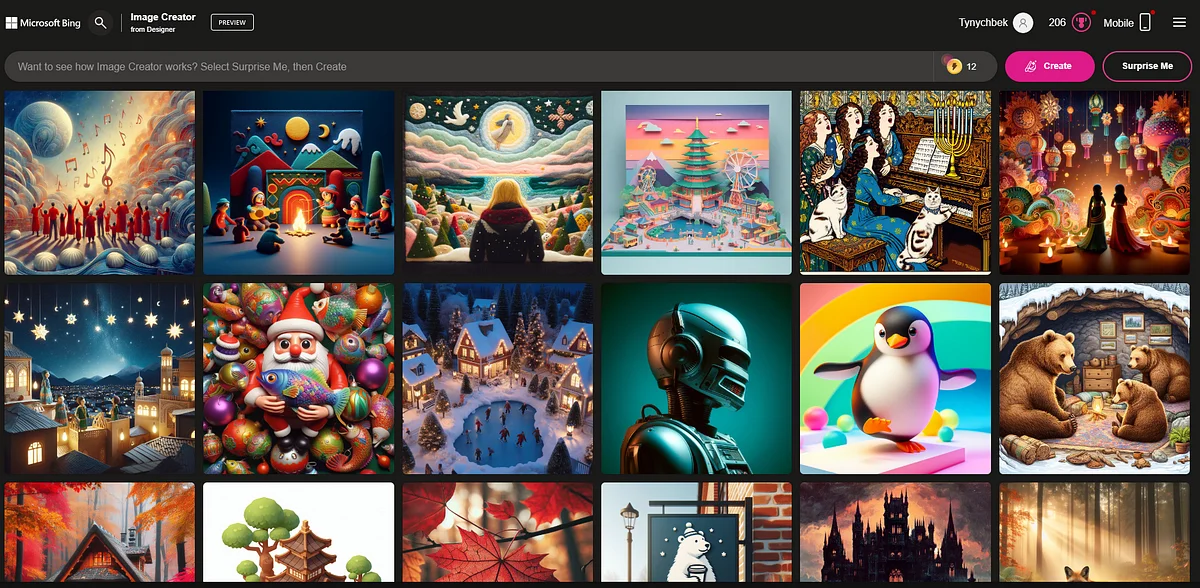Click the polar bear shop sign image
1200x588 pixels.
(x=696, y=533)
